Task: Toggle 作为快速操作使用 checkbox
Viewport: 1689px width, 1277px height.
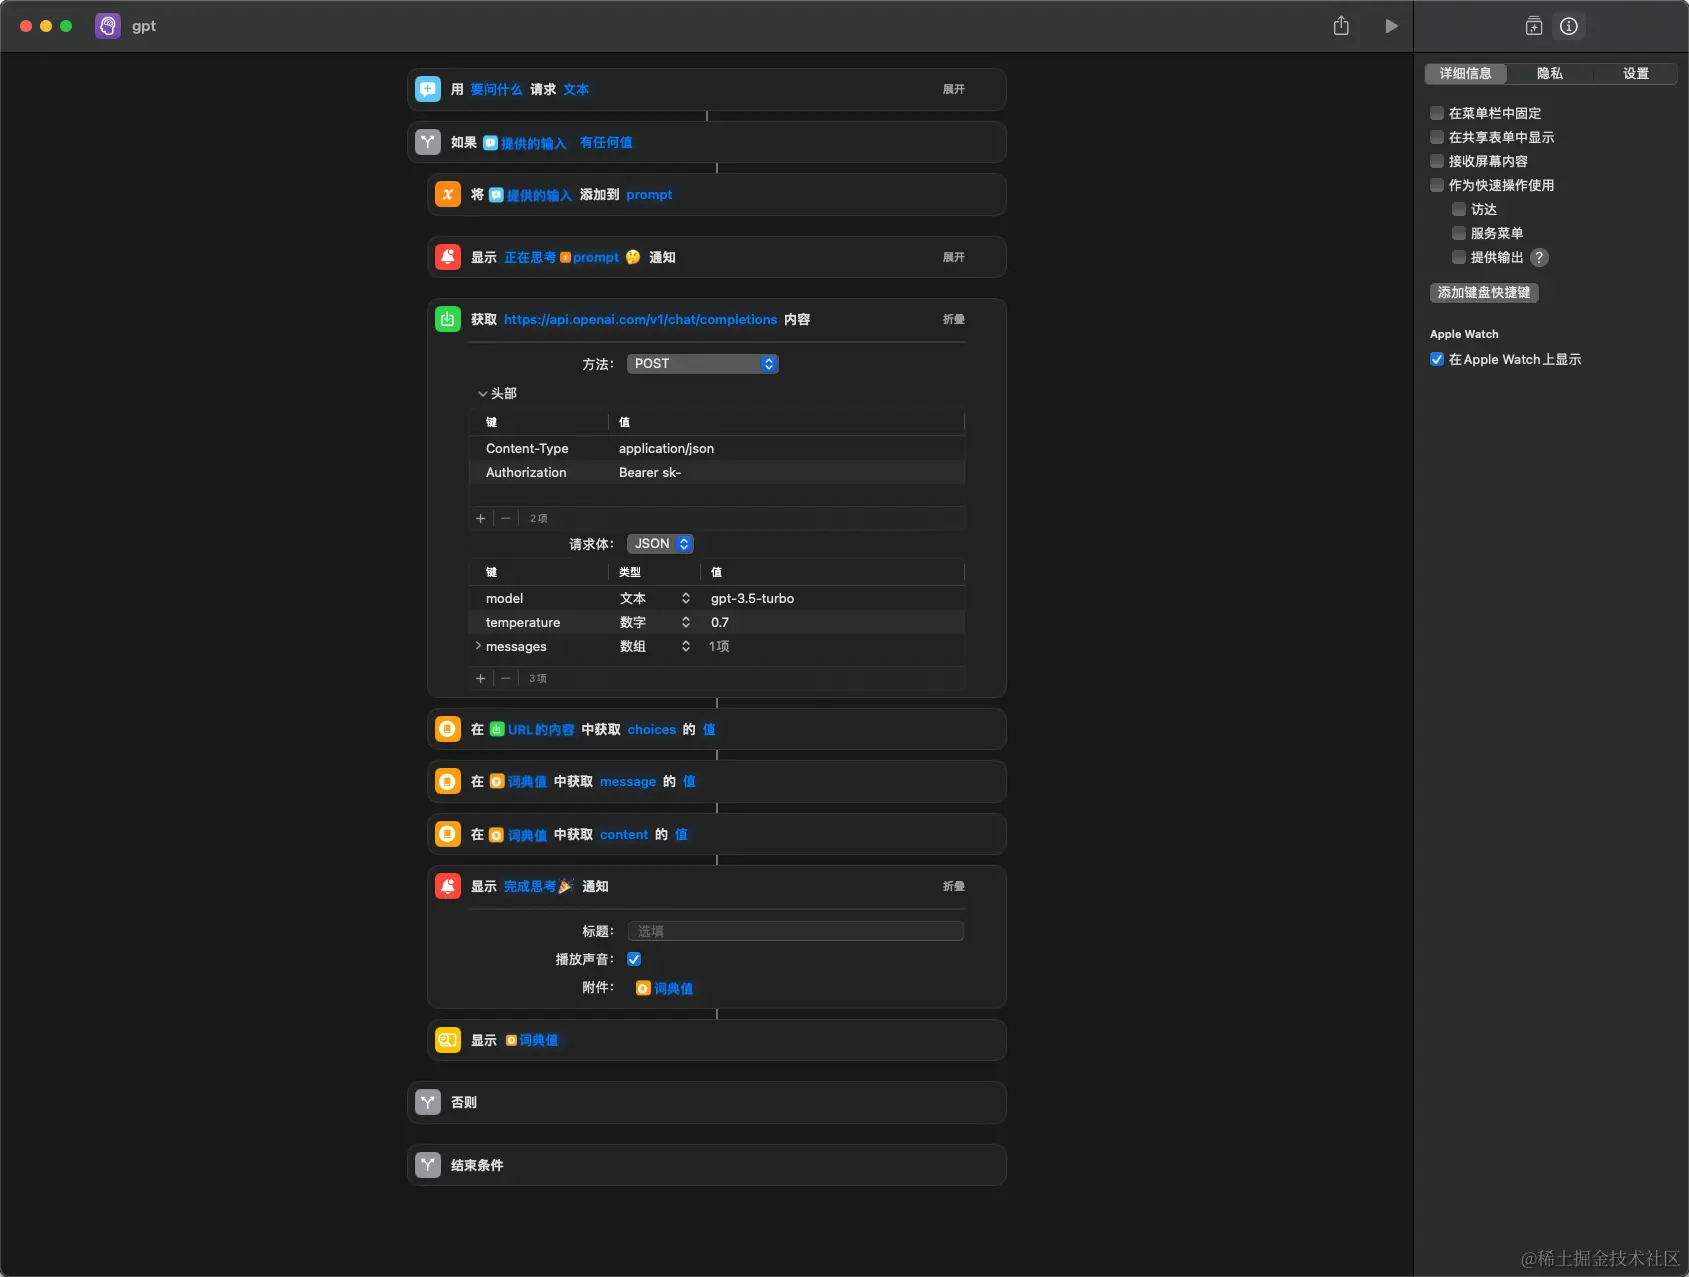Action: point(1437,185)
